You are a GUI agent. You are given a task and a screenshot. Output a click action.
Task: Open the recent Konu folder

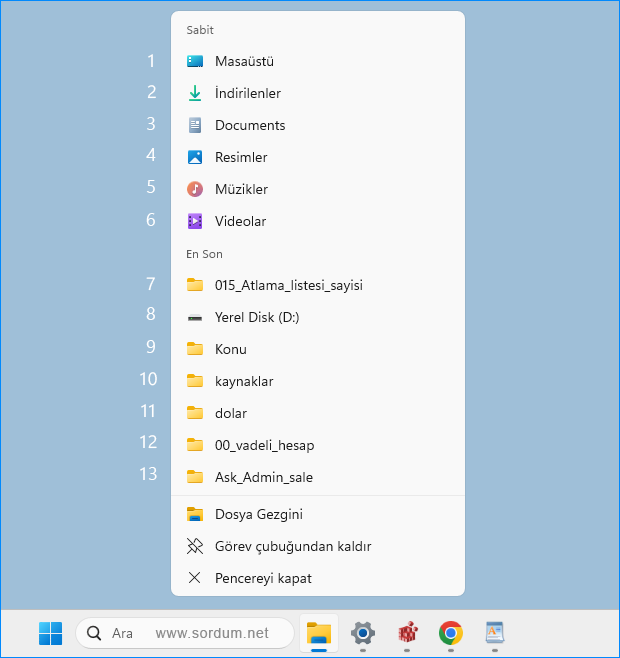pyautogui.click(x=318, y=349)
